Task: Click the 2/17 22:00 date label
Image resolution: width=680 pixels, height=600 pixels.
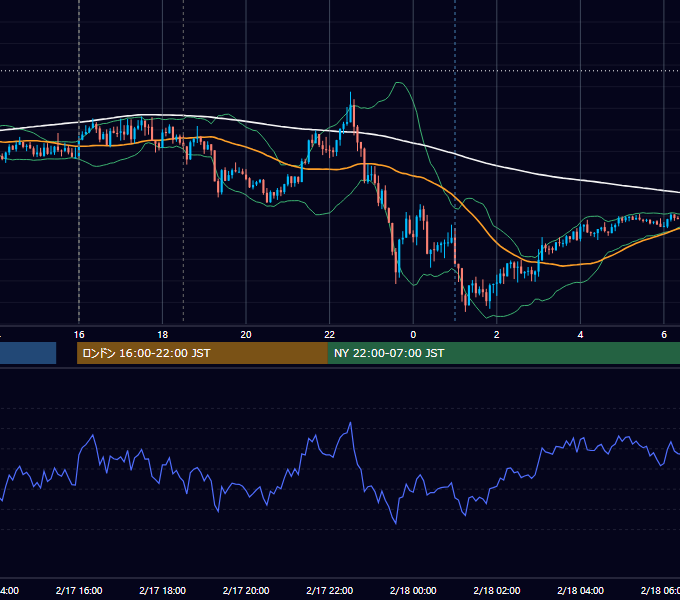Action: coord(330,590)
